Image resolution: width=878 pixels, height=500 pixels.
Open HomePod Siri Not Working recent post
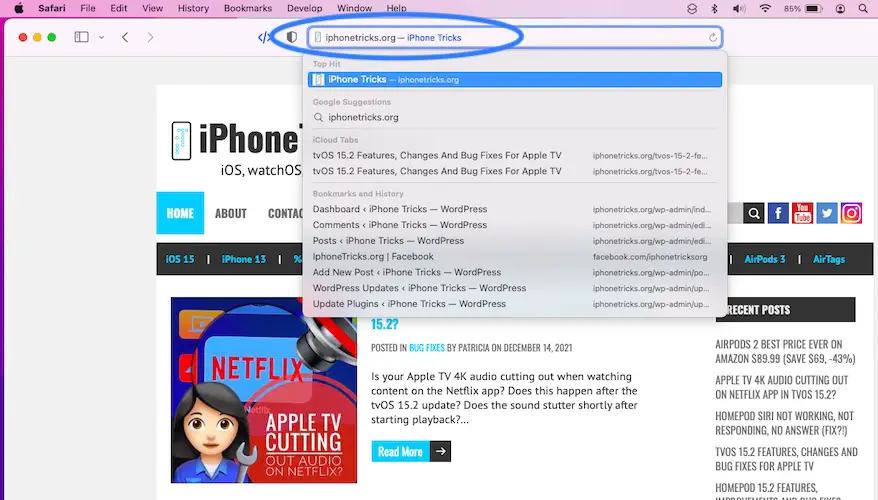coord(784,423)
